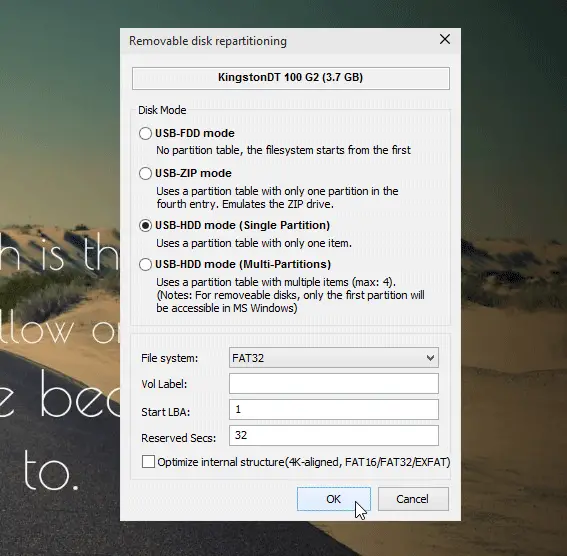
Task: Click the Removable disk repartitioning title bar
Action: (x=278, y=41)
